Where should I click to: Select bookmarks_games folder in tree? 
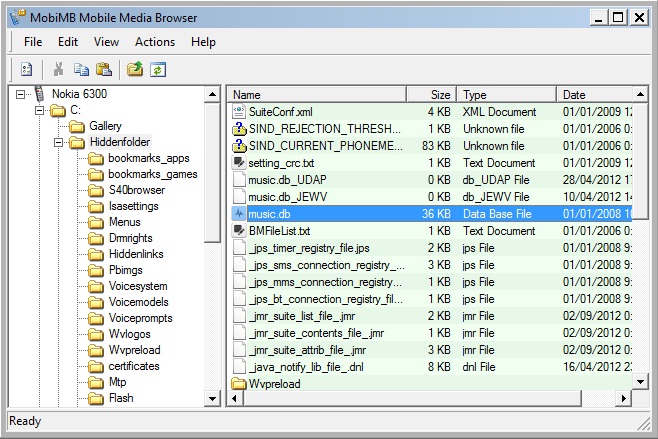click(x=153, y=174)
